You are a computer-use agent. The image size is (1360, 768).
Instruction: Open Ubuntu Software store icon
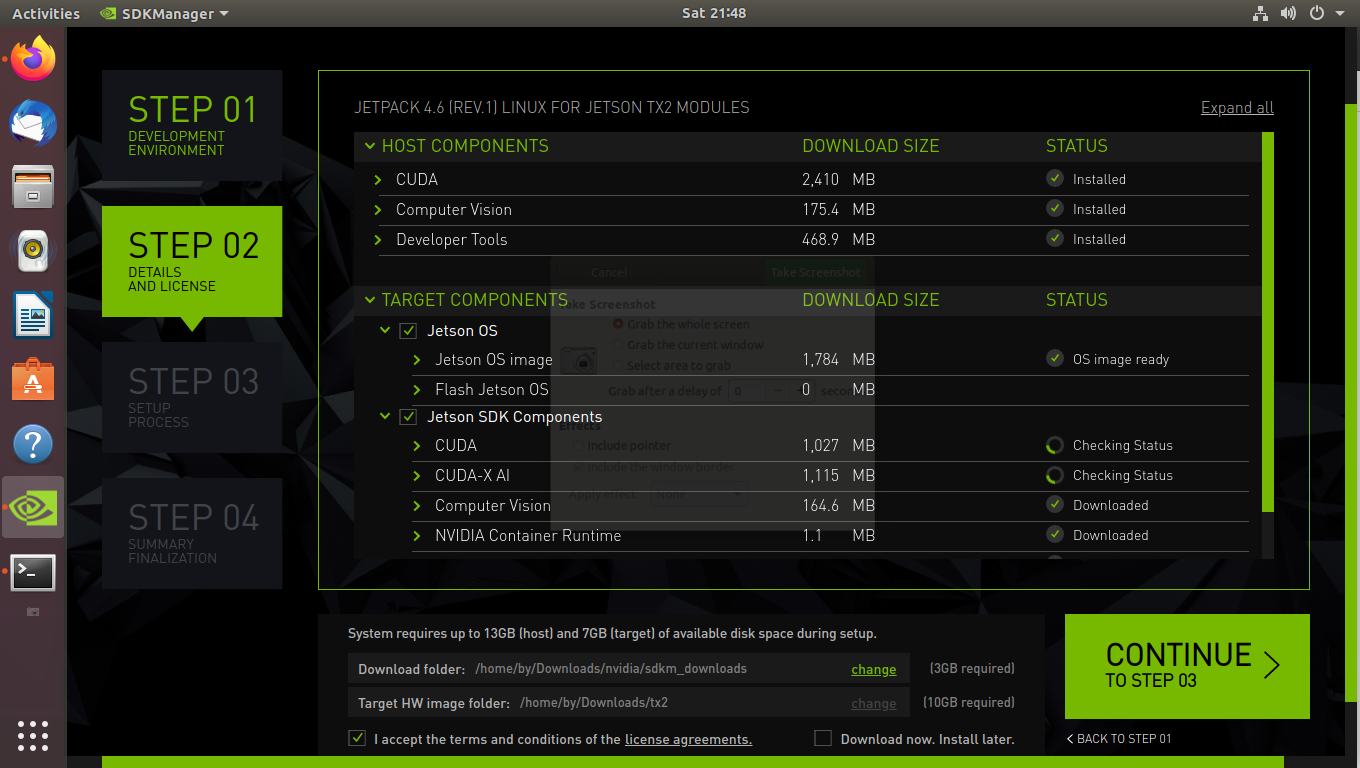33,380
